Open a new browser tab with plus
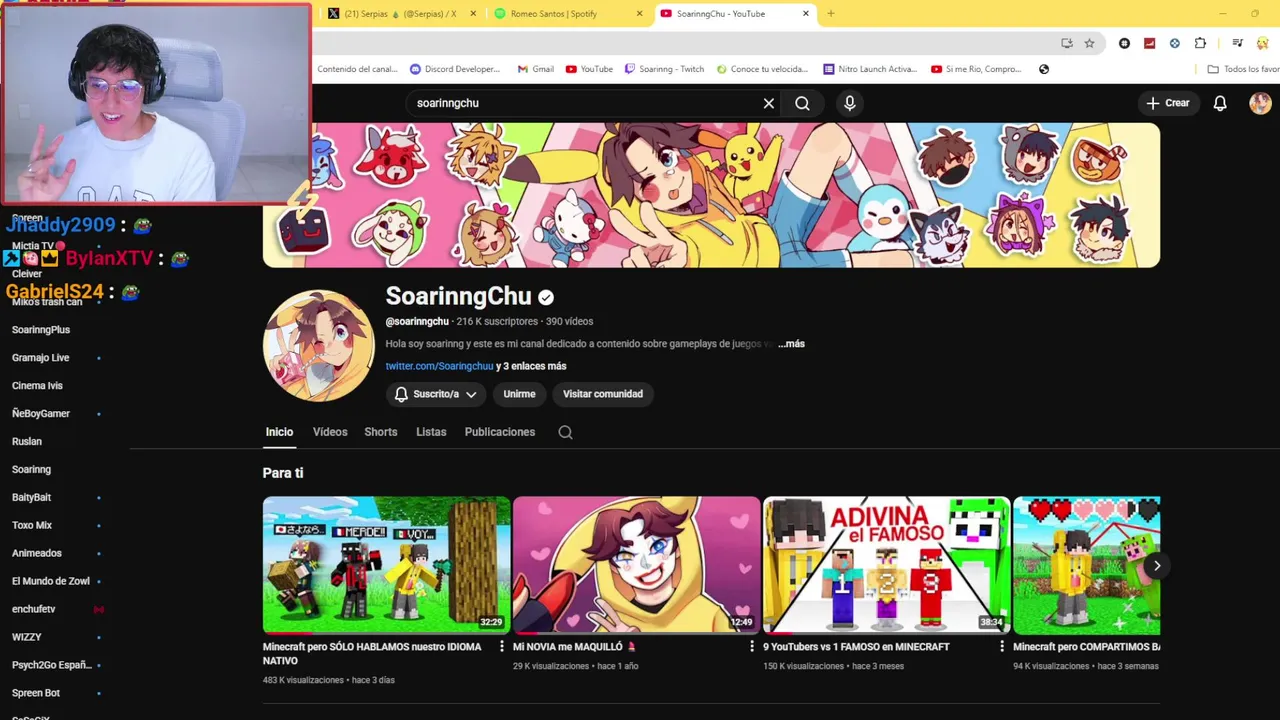Screen dimensions: 1280x720 tap(831, 14)
